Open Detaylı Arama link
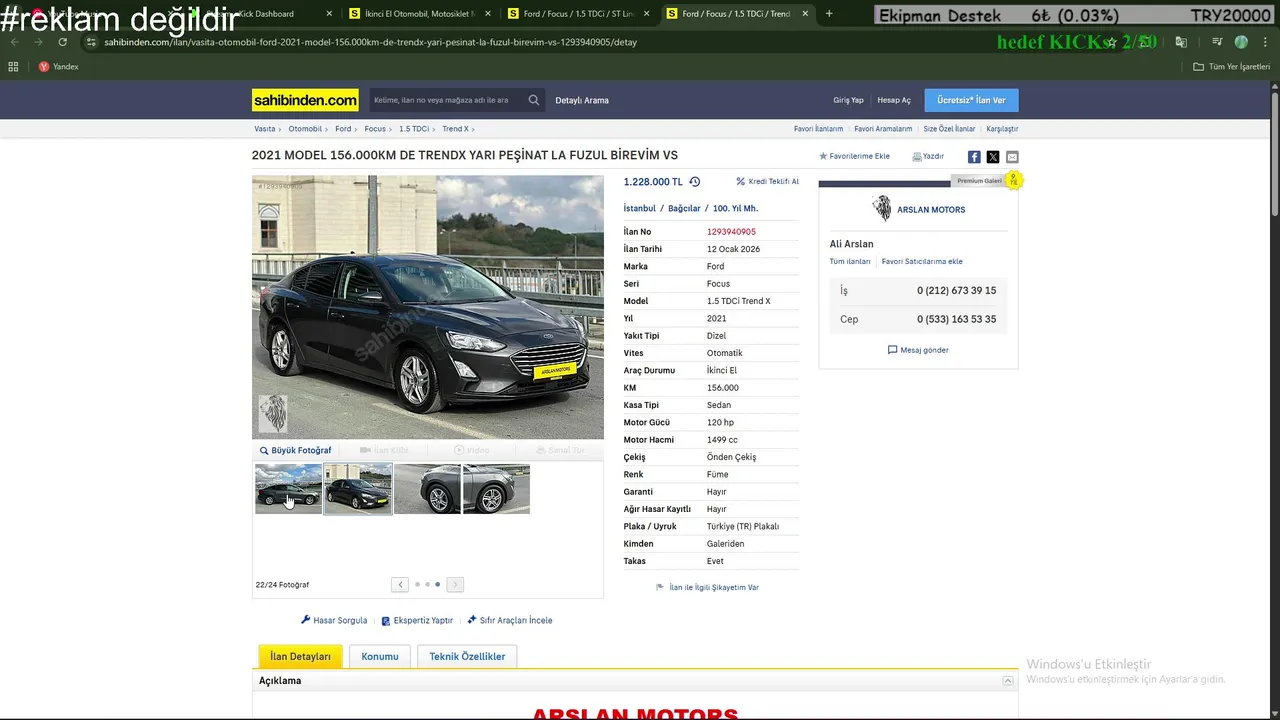This screenshot has height=720, width=1280. point(582,100)
